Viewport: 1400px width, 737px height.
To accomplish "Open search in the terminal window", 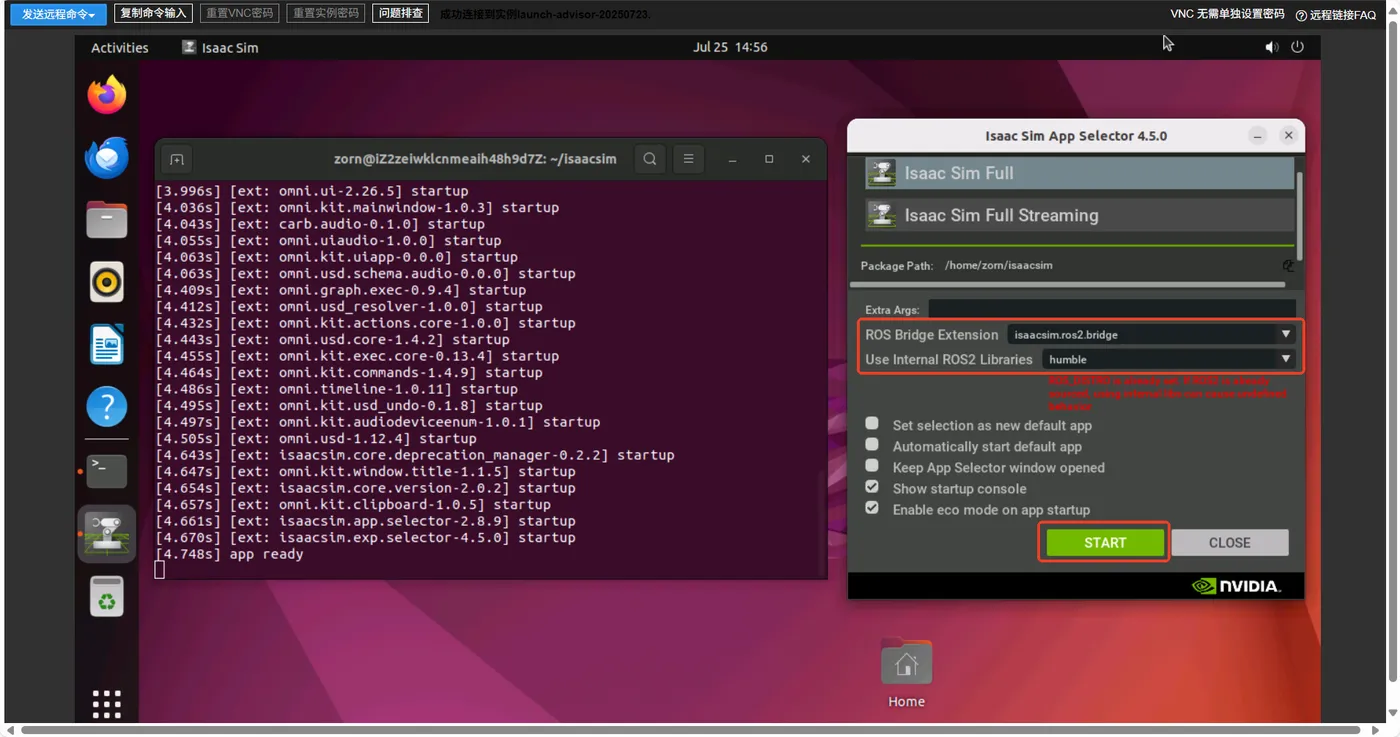I will pyautogui.click(x=650, y=159).
